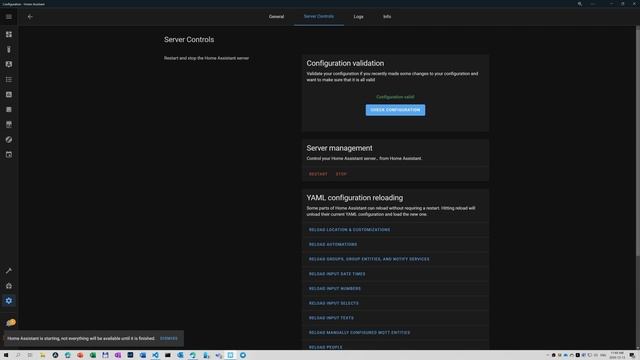Click Restart under Server management
The height and width of the screenshot is (360, 640).
coord(318,174)
